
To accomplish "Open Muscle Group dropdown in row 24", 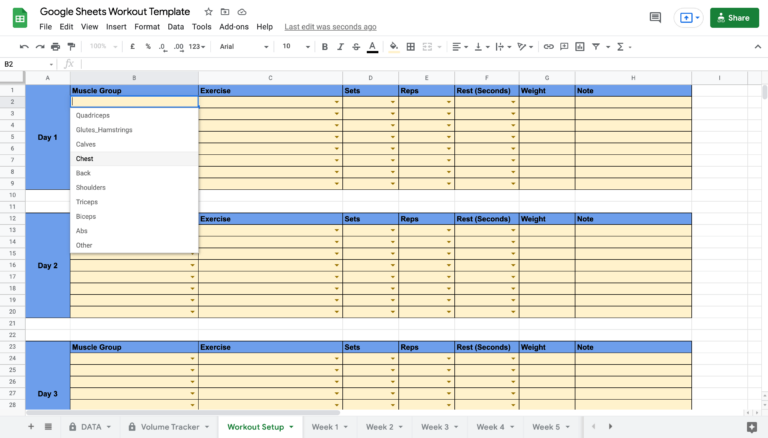I will pos(192,359).
